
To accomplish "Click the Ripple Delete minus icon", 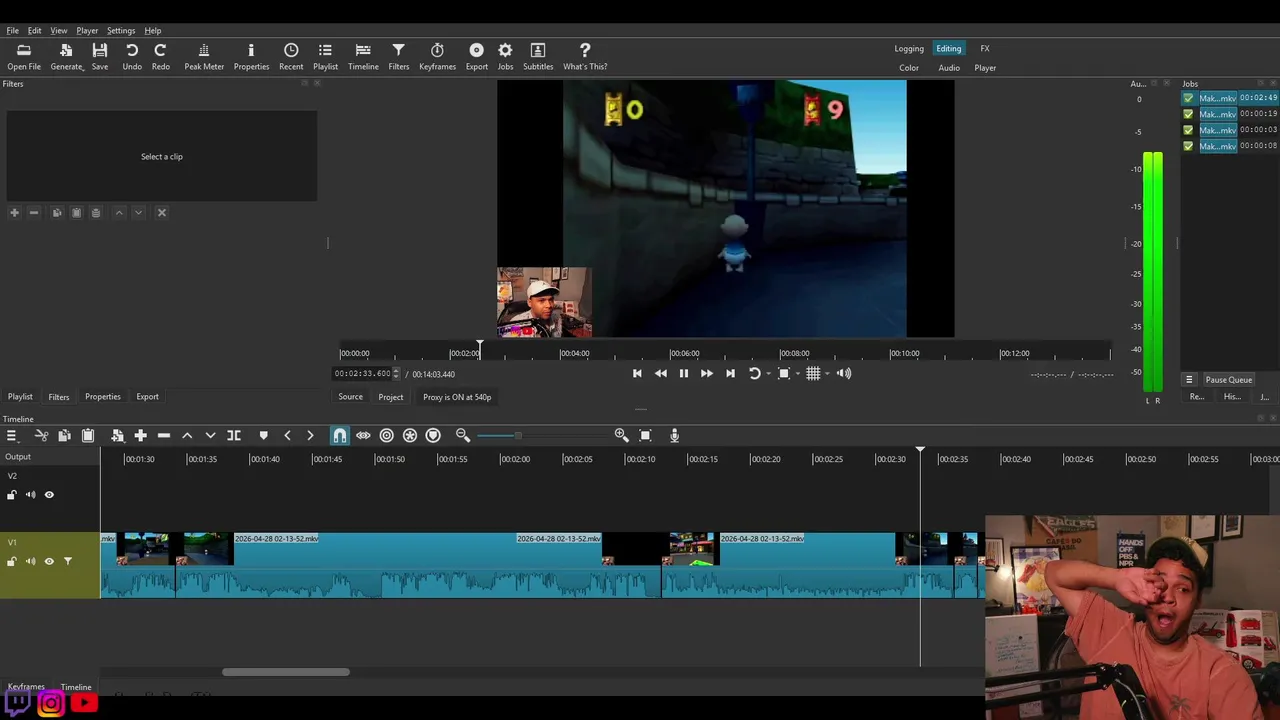I will (164, 435).
